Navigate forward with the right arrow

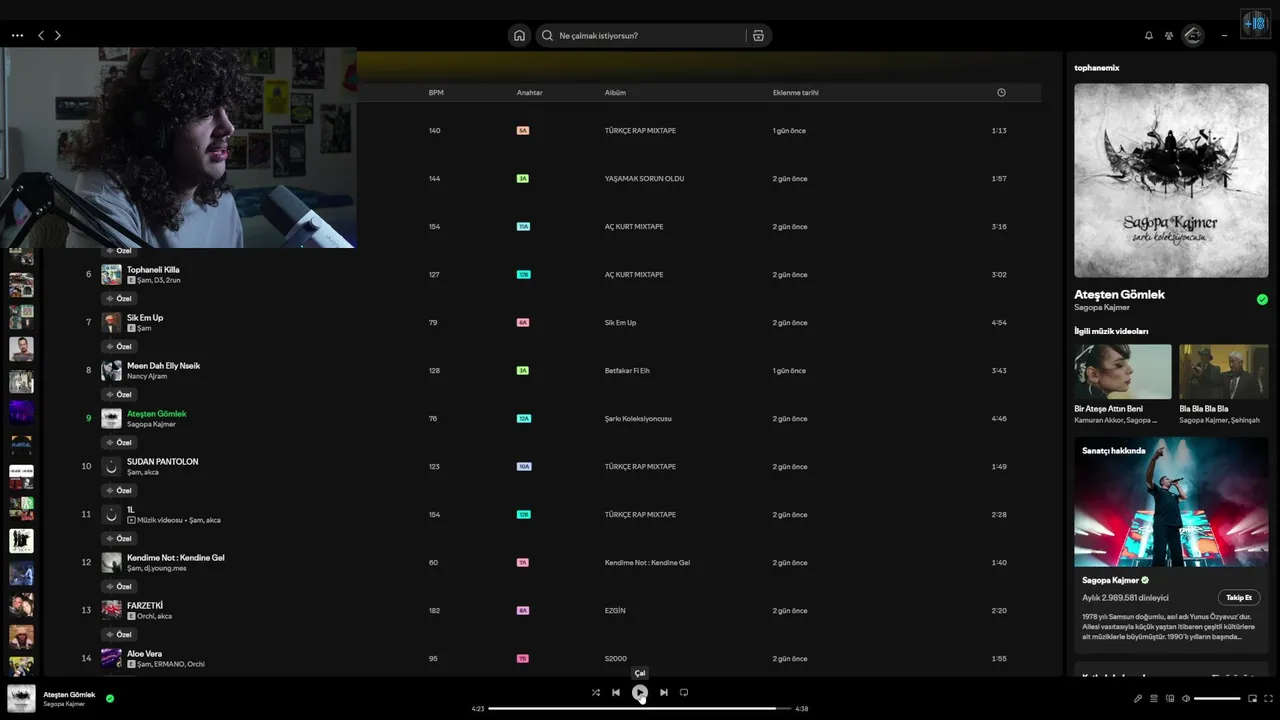(x=58, y=35)
